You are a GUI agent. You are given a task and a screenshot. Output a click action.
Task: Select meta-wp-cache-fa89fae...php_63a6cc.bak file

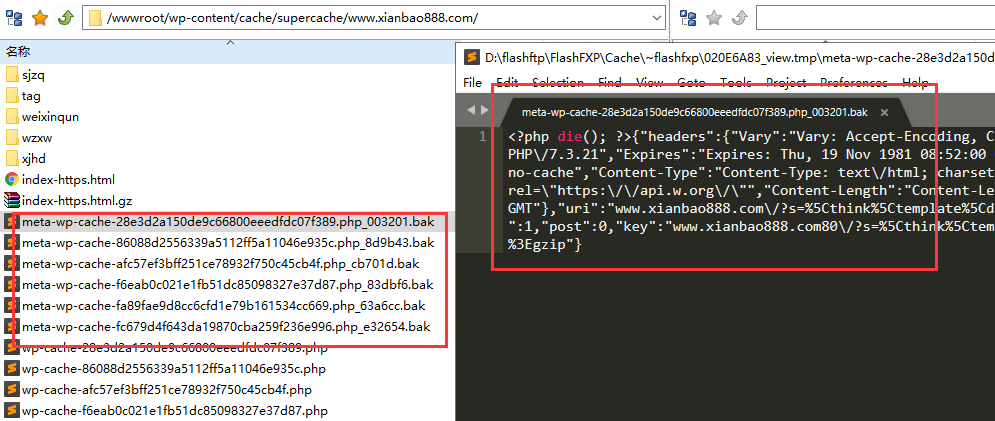pyautogui.click(x=223, y=306)
